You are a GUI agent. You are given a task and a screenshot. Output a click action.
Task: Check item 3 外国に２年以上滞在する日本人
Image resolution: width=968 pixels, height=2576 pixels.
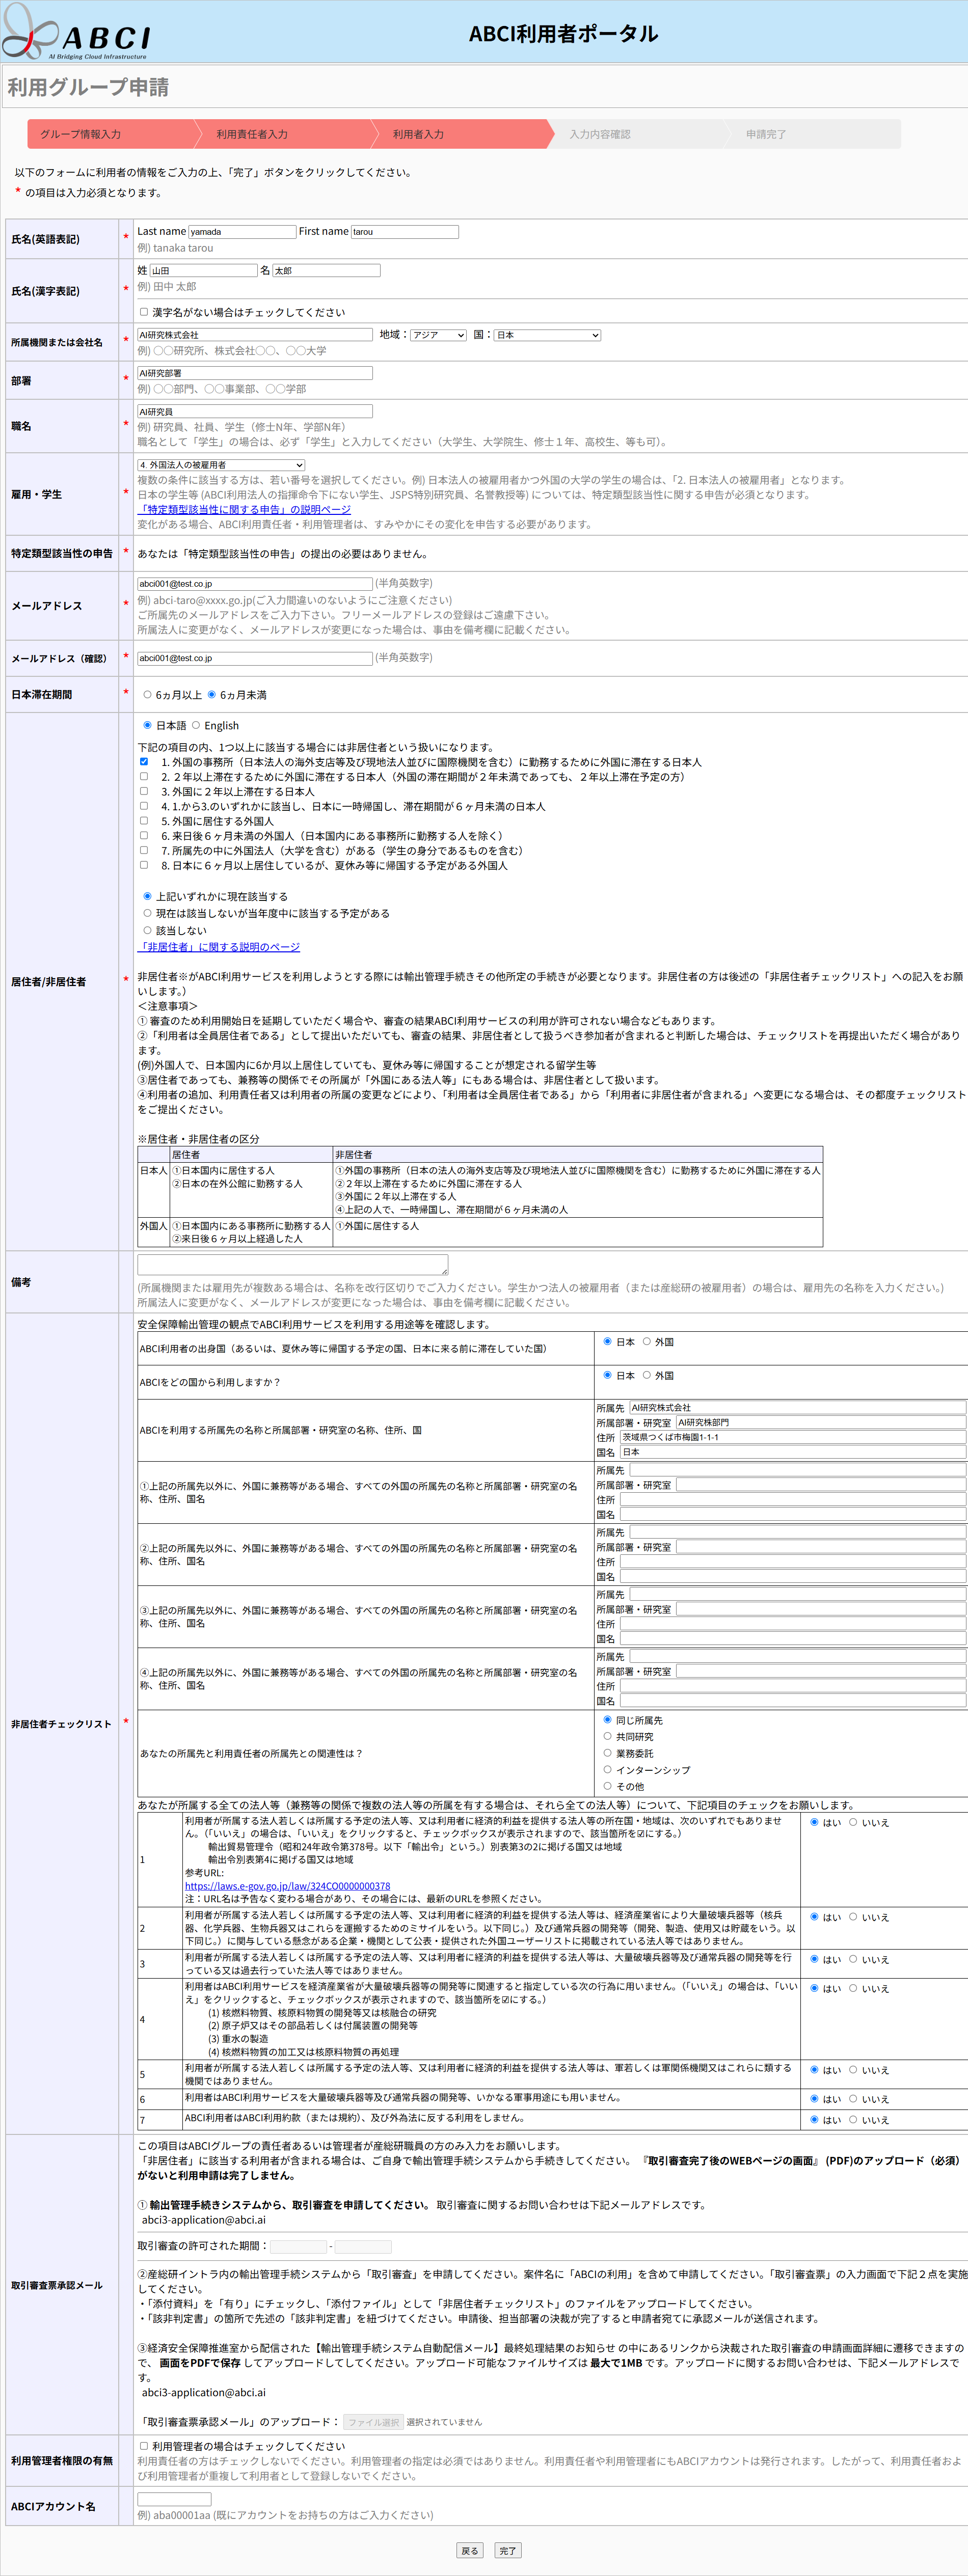coord(144,791)
